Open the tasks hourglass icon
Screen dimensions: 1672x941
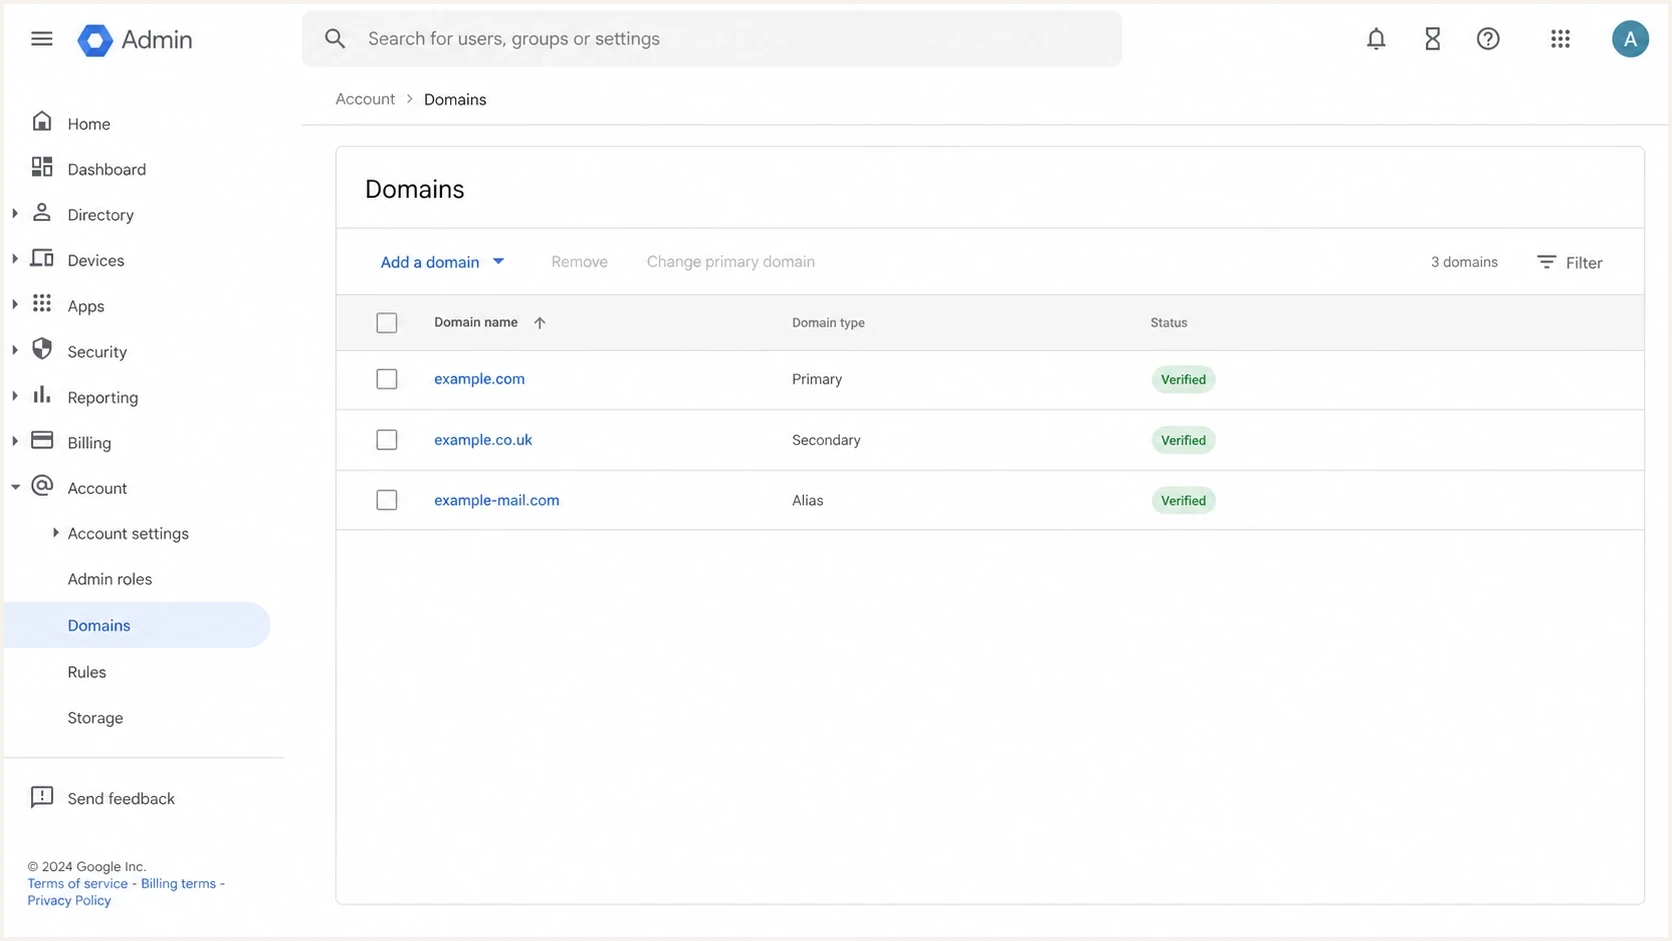[x=1432, y=39]
